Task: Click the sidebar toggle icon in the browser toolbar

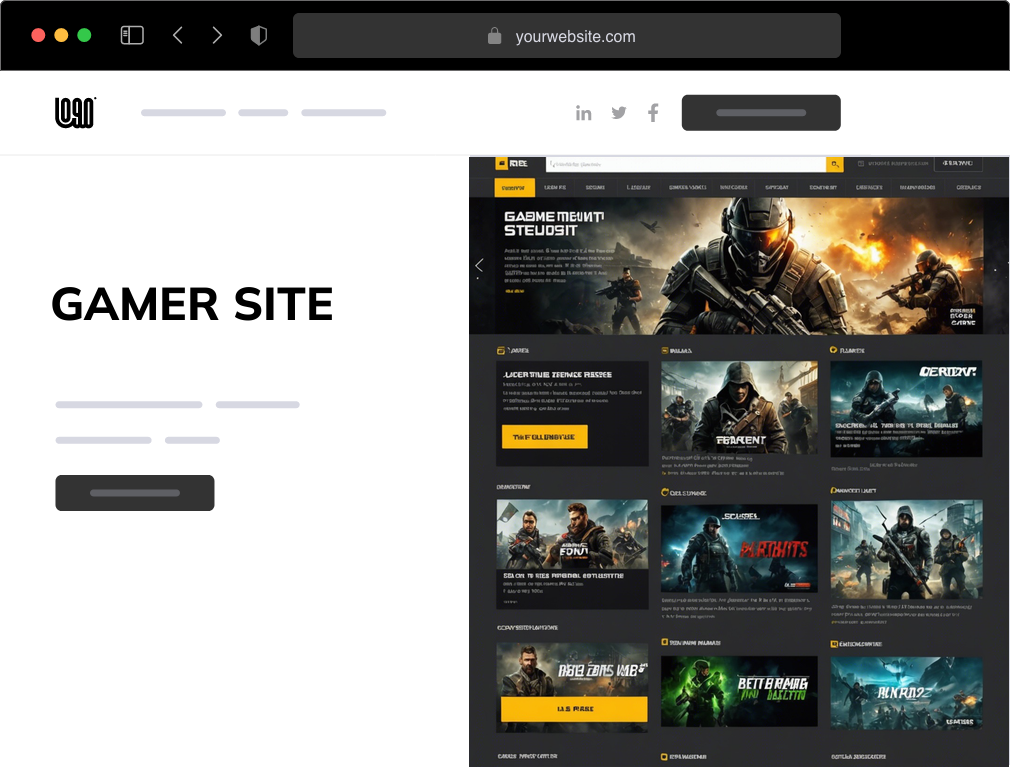Action: (131, 35)
